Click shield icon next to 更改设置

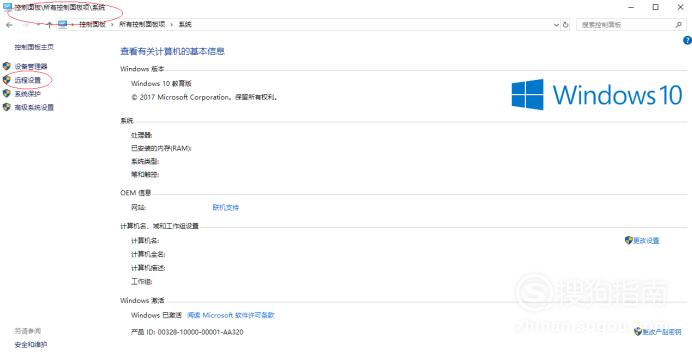click(x=629, y=240)
